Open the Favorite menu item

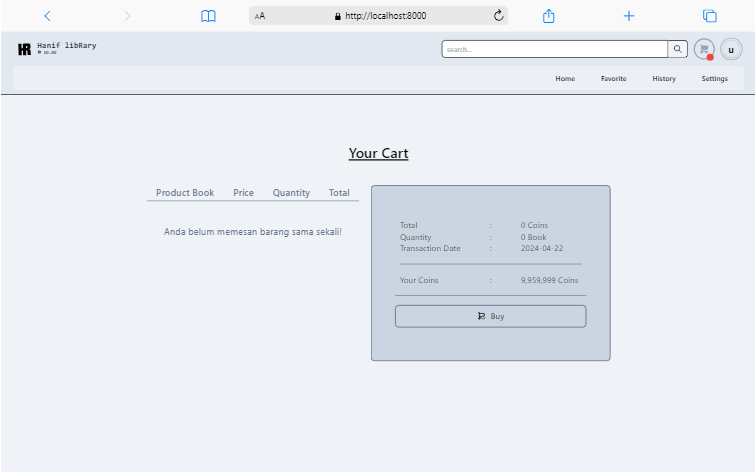click(613, 79)
